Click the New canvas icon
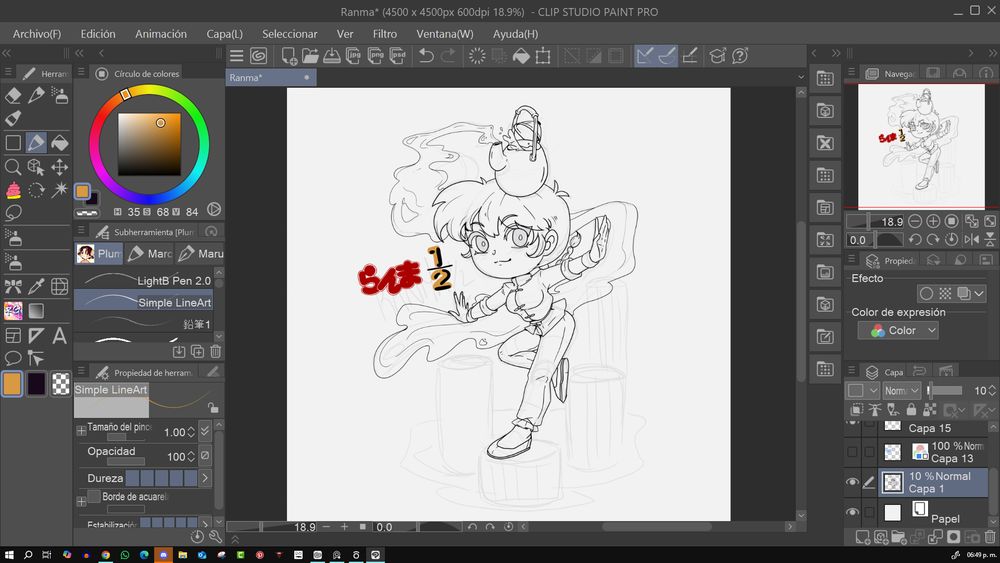This screenshot has width=1000, height=563. (x=289, y=56)
